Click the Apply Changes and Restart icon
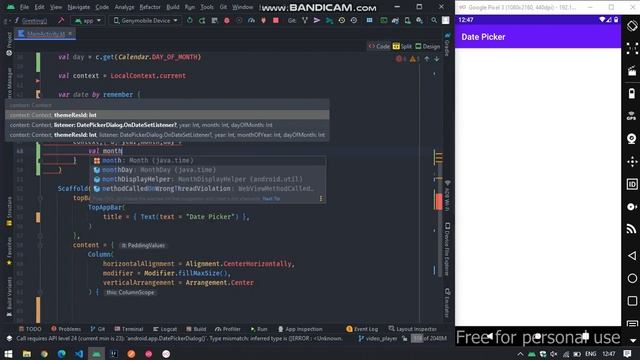Image resolution: width=640 pixels, height=360 pixels. point(202,20)
